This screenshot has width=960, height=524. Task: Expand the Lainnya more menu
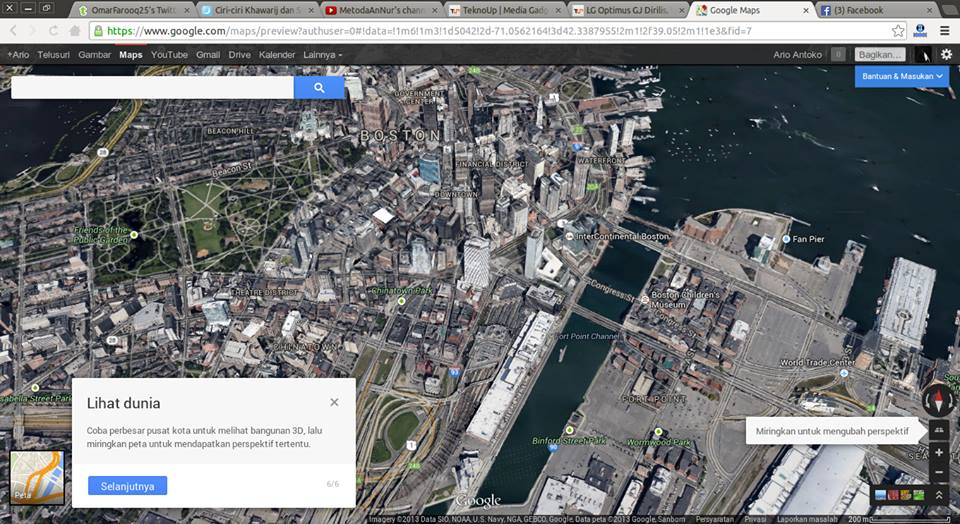pyautogui.click(x=323, y=54)
